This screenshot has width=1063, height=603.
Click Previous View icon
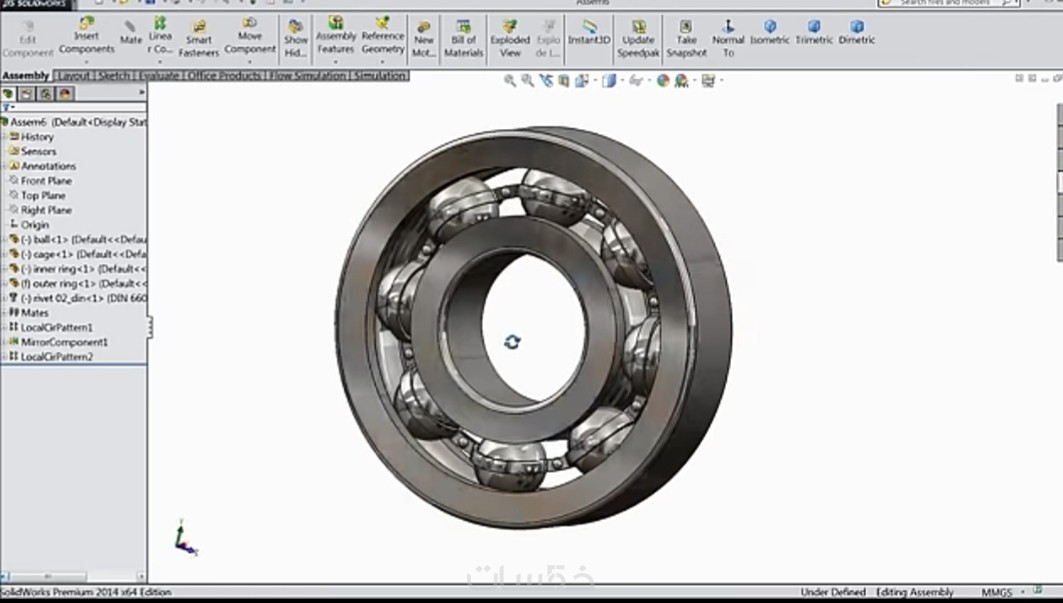546,81
